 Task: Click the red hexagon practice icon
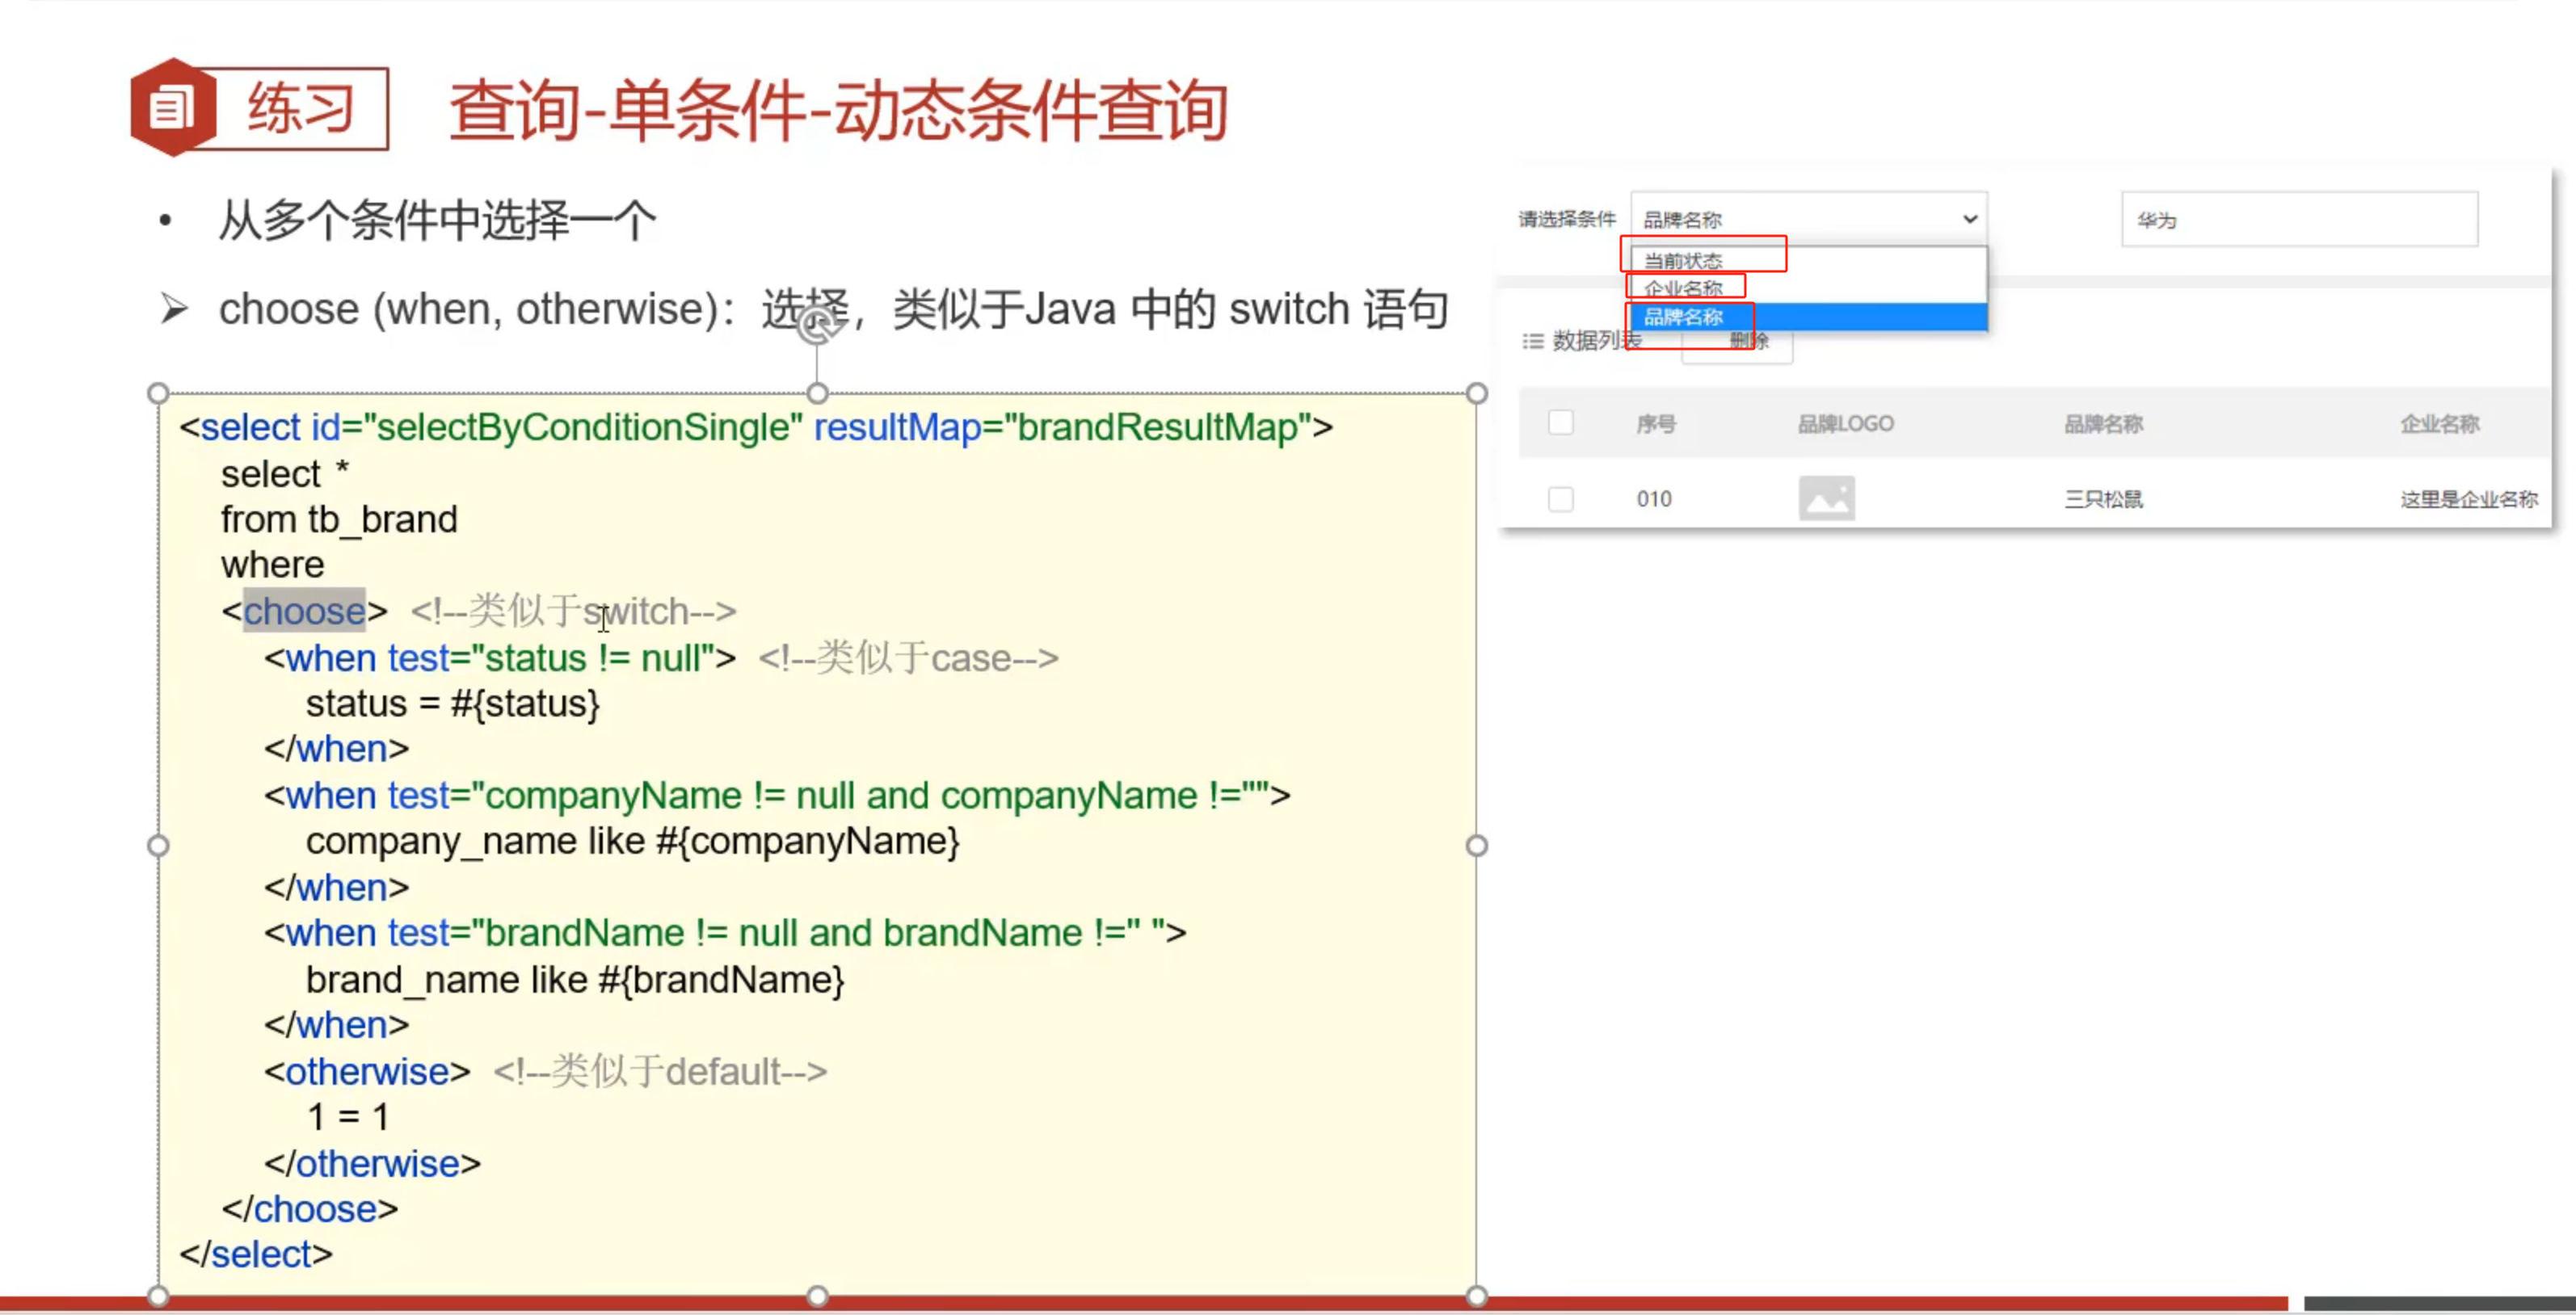tap(173, 107)
